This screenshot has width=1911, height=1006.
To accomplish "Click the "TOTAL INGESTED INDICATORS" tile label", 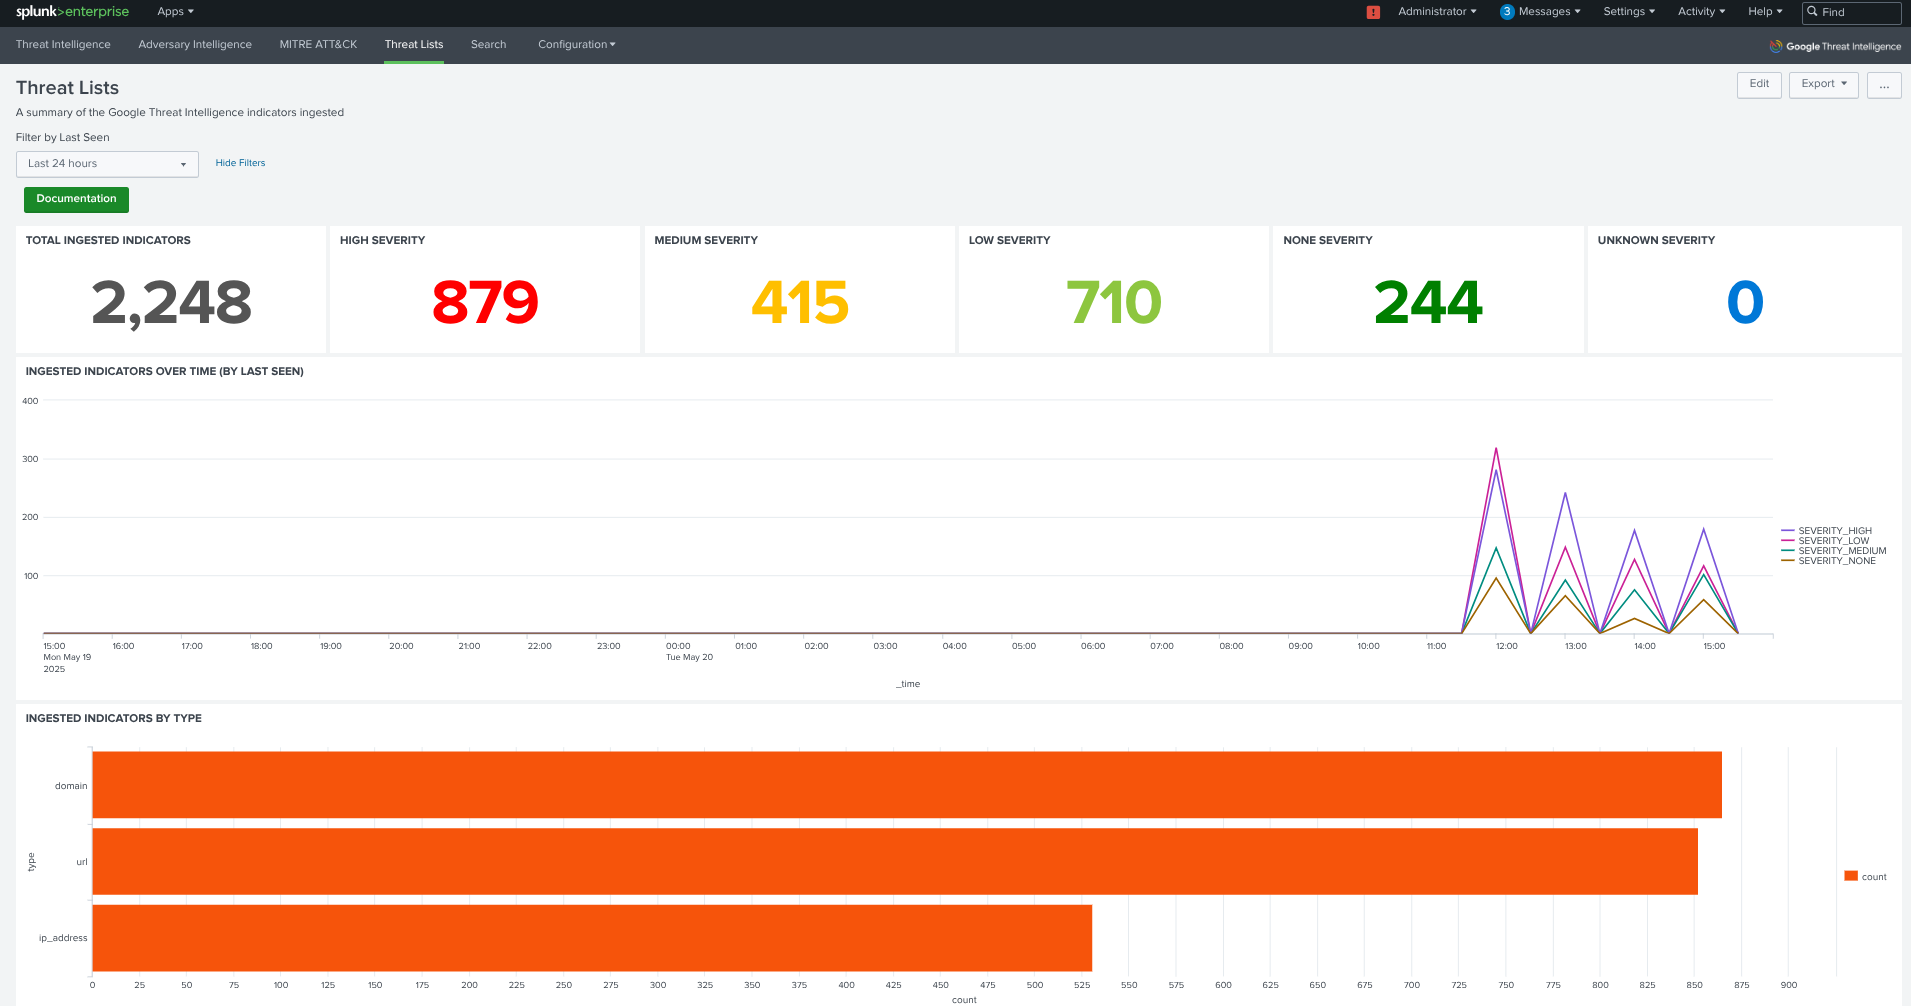I will (x=108, y=240).
